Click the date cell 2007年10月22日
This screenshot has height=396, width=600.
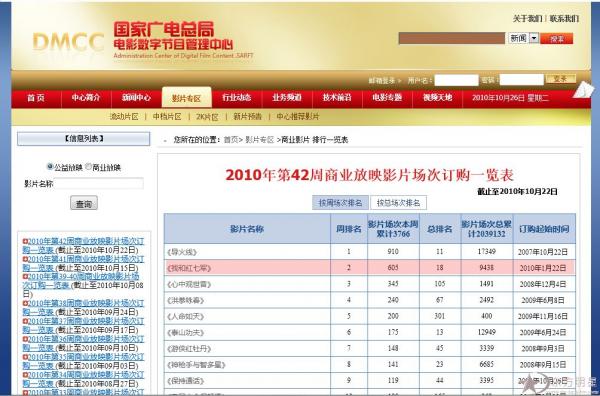tap(543, 252)
